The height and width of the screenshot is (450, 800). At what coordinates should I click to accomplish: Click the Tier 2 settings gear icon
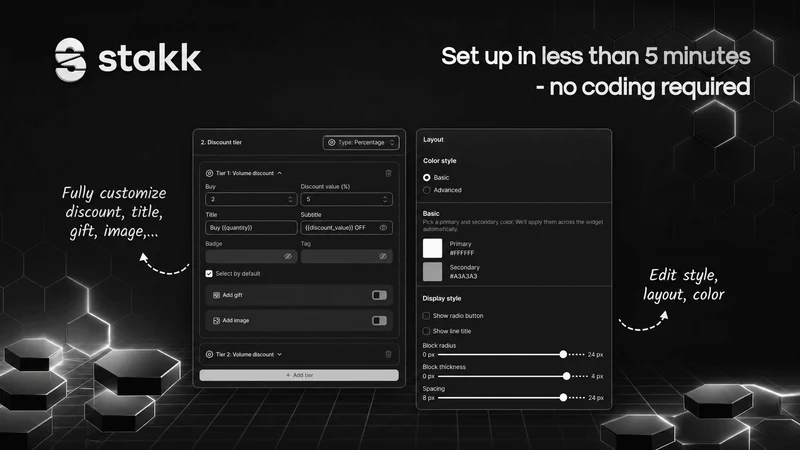[x=209, y=354]
